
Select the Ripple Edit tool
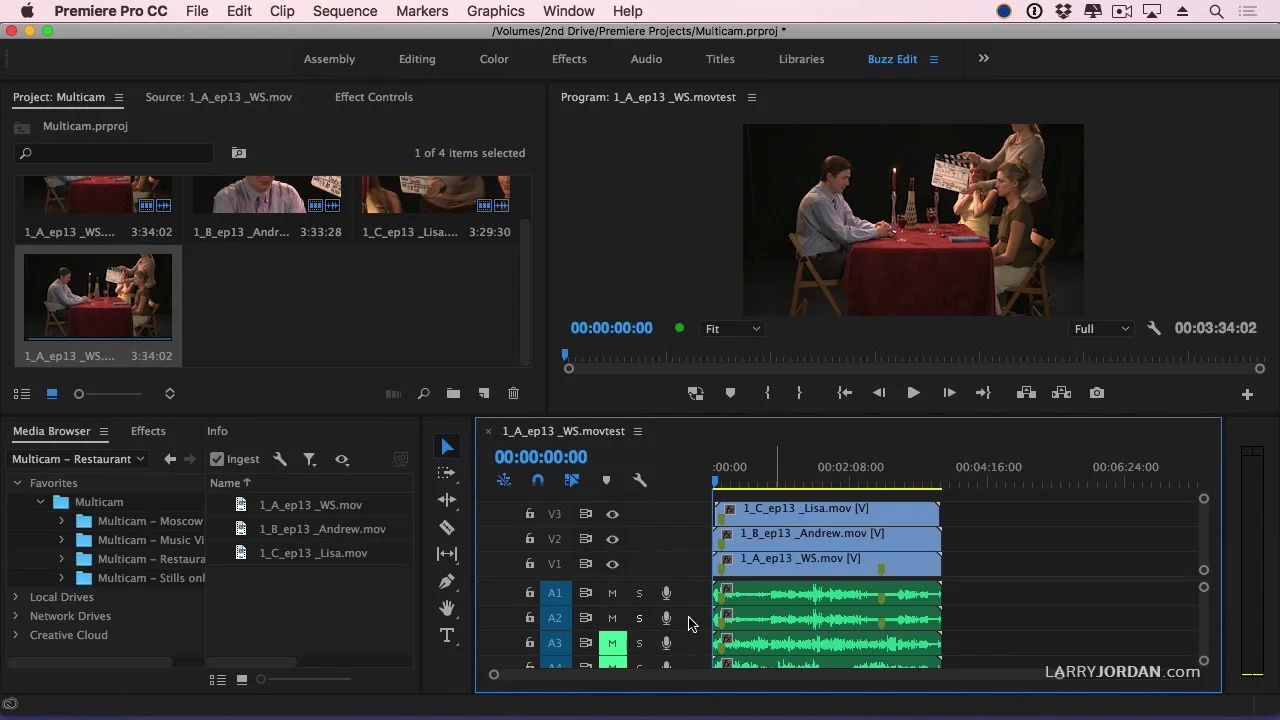pos(447,500)
